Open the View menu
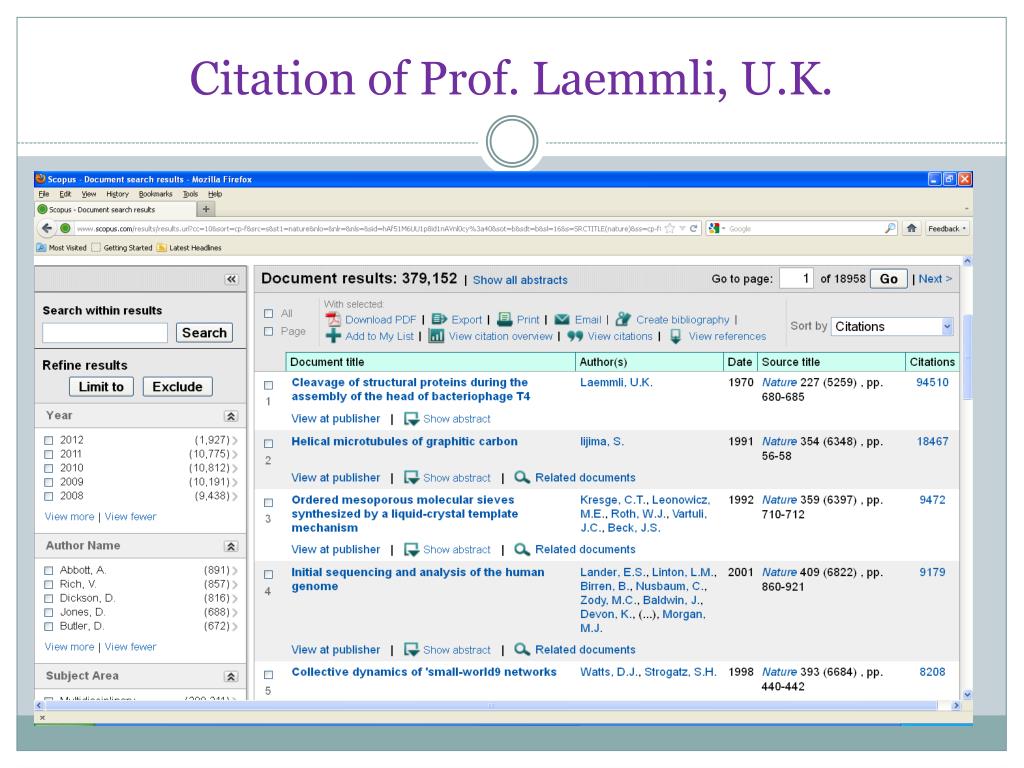Screen dimensions: 1024x768 click(x=89, y=194)
